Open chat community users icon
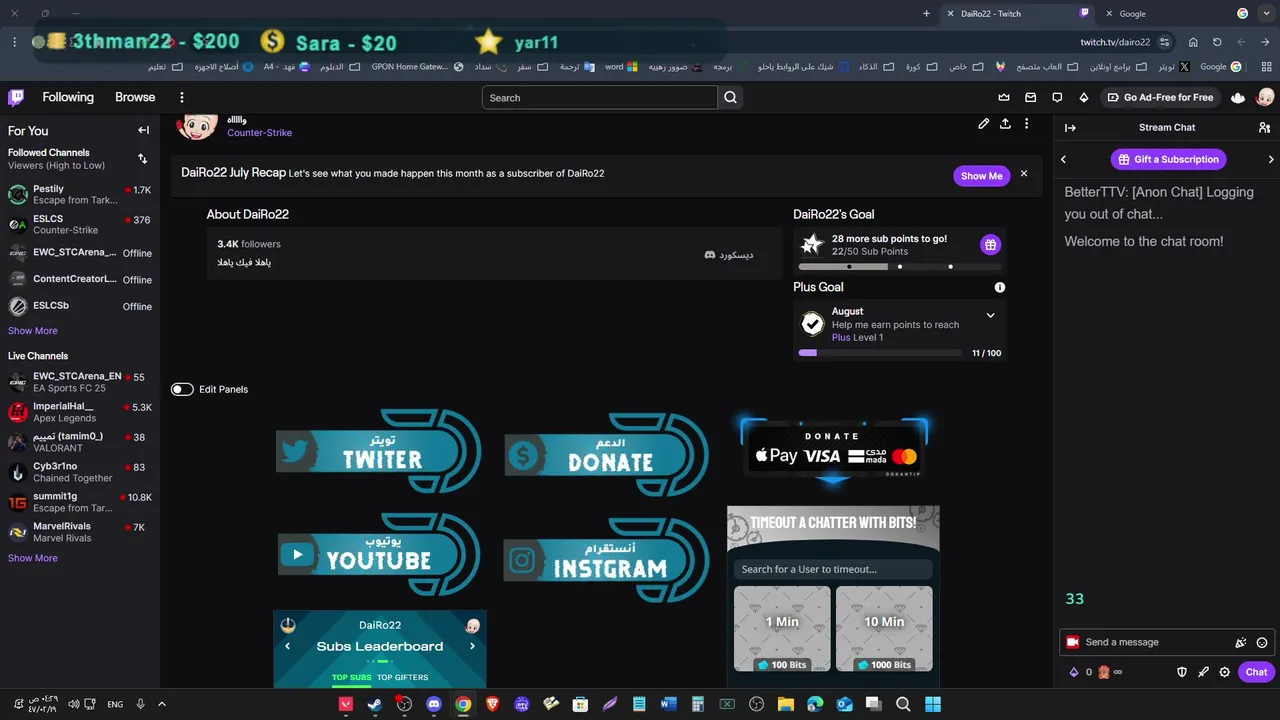Image resolution: width=1280 pixels, height=720 pixels. pyautogui.click(x=1264, y=128)
